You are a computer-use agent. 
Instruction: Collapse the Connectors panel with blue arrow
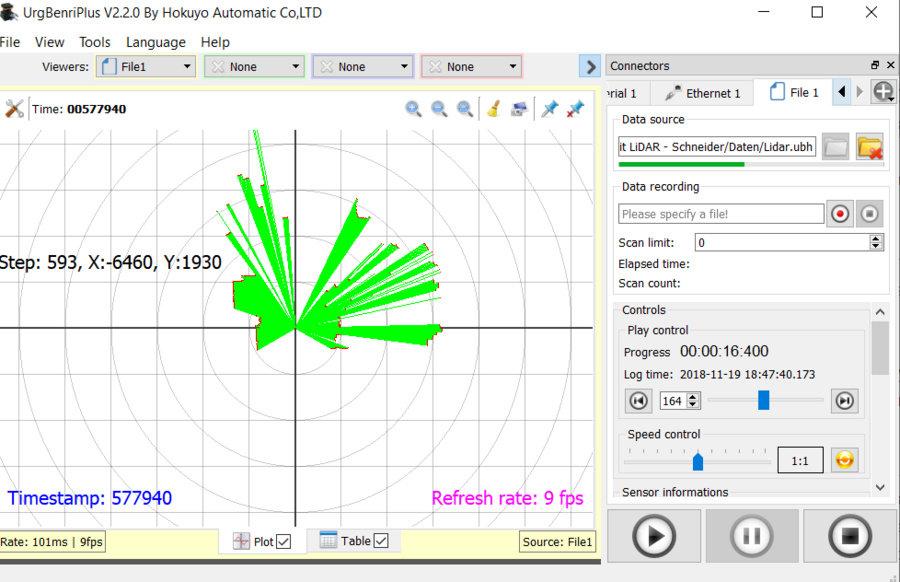pos(590,67)
